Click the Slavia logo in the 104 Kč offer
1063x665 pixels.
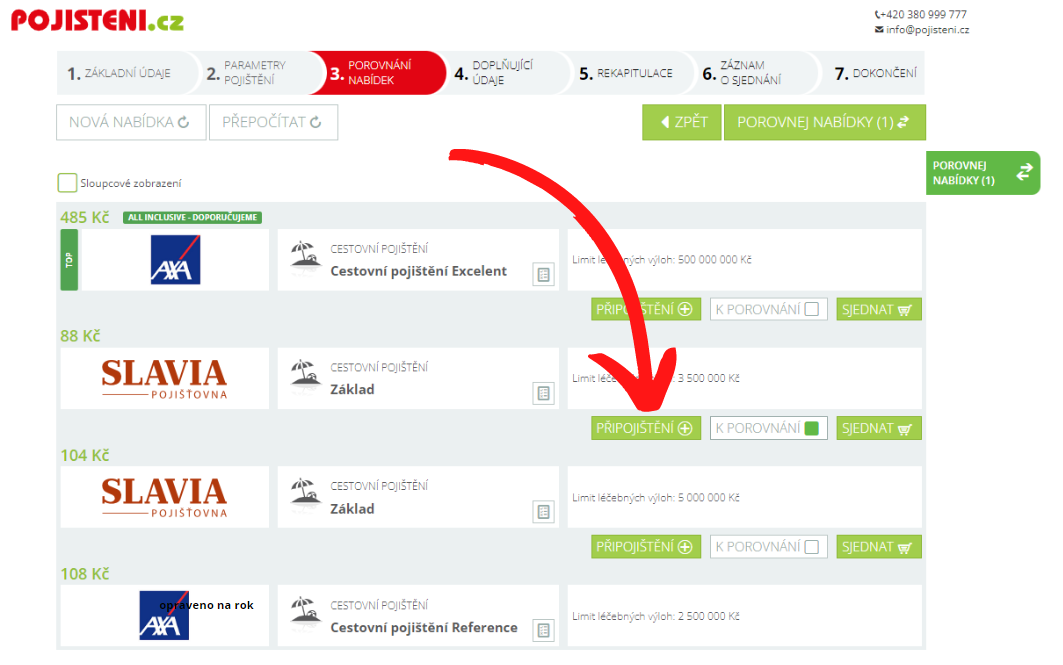(x=164, y=498)
